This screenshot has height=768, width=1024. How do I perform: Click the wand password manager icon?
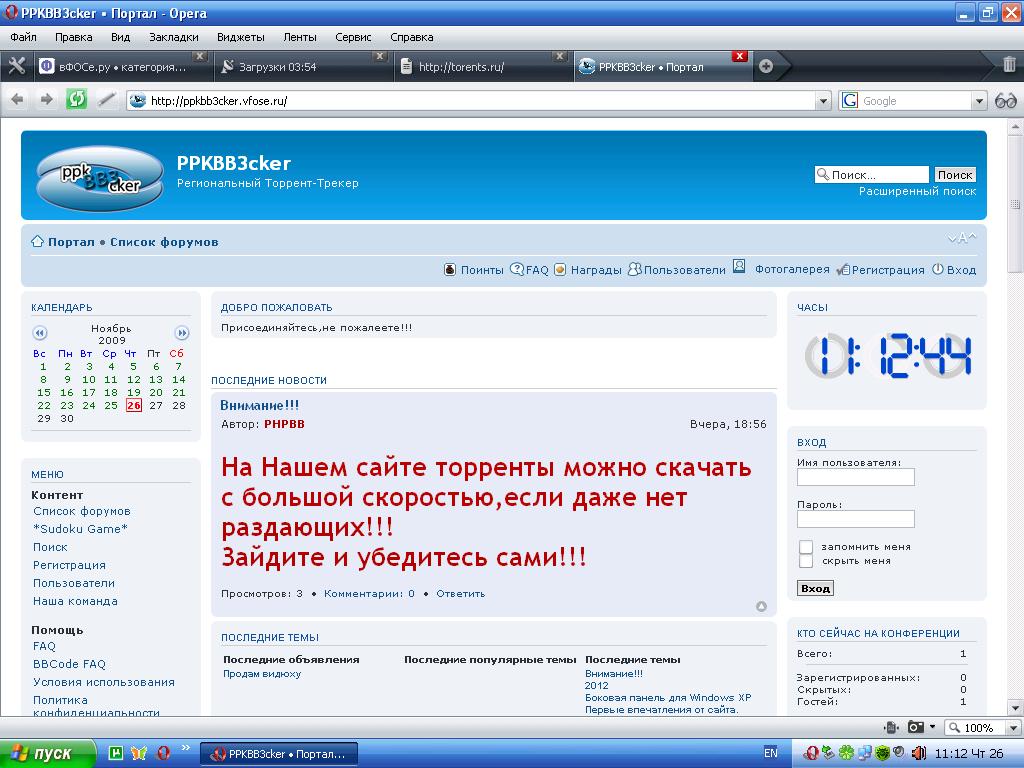coord(106,99)
